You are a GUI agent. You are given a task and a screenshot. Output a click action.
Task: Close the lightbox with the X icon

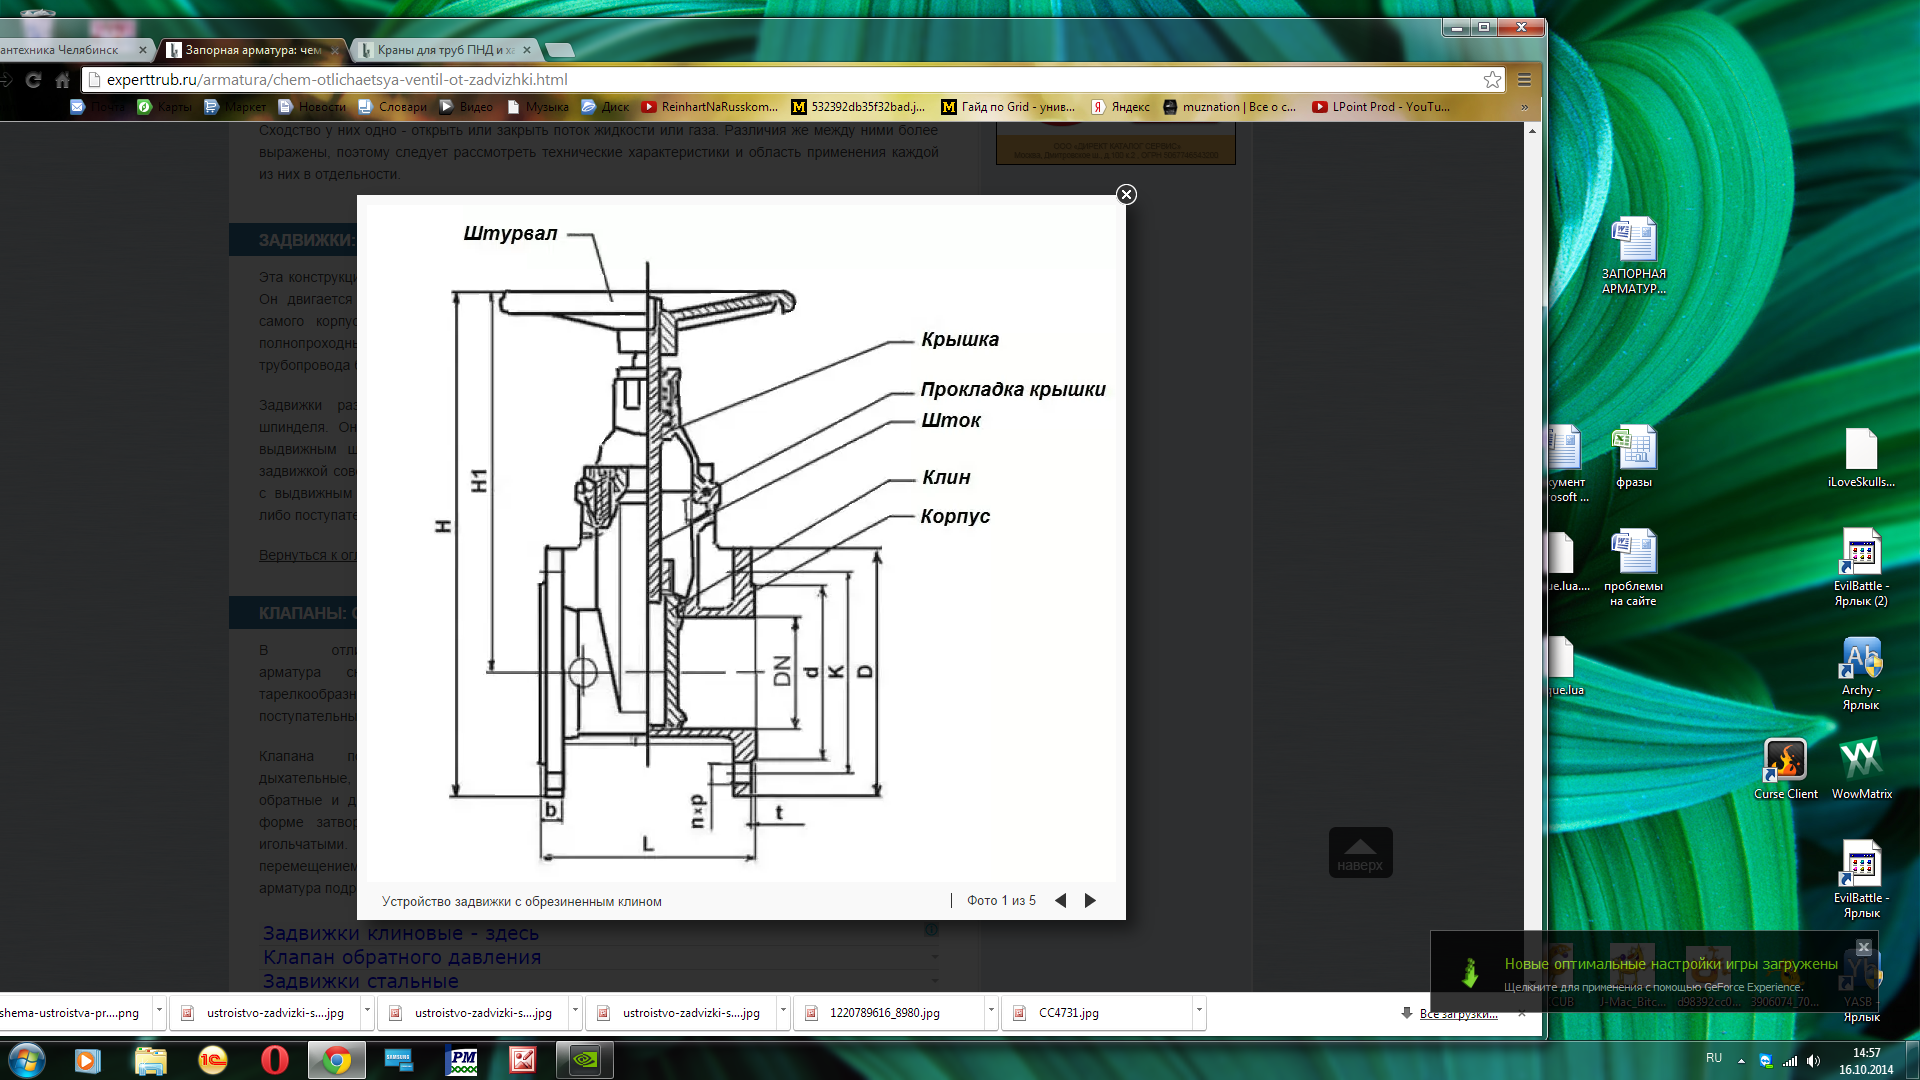click(1126, 195)
